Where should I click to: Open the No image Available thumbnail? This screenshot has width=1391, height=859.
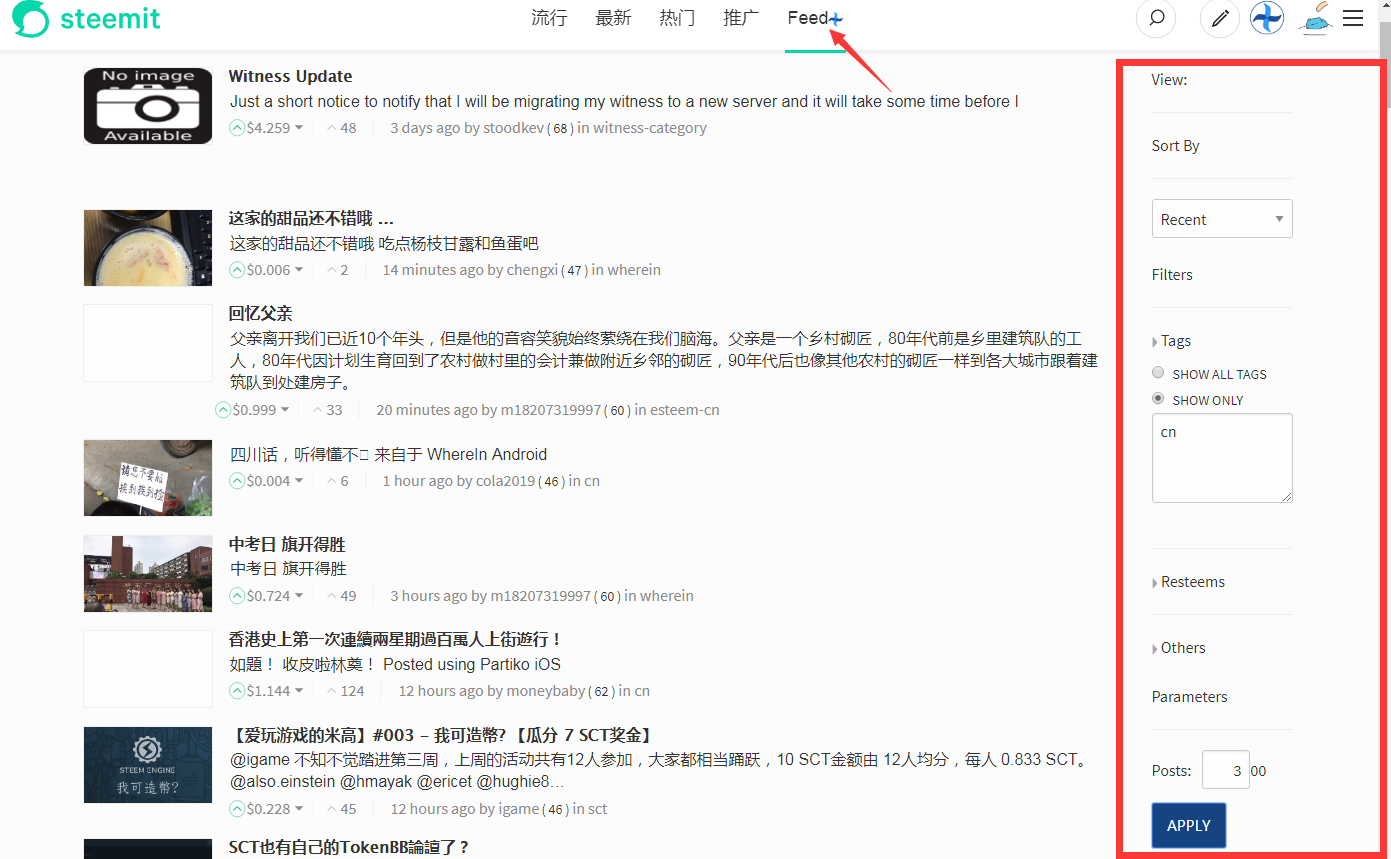148,106
